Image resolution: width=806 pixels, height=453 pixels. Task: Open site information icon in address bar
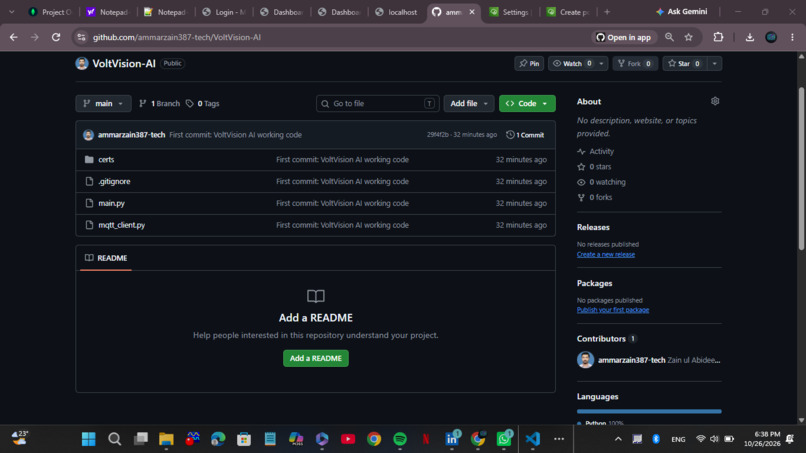[x=81, y=37]
